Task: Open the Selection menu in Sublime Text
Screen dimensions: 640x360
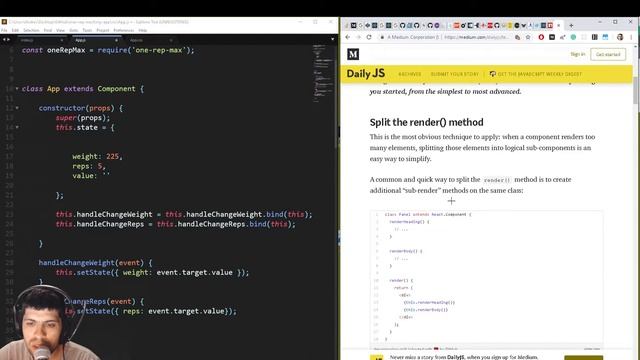Action: (31, 30)
